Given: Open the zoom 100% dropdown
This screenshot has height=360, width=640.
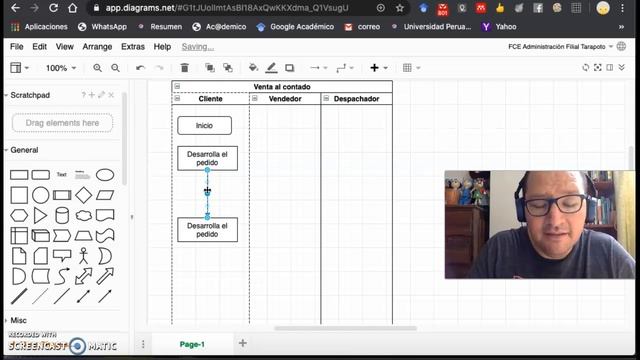Looking at the screenshot, I should (61, 68).
